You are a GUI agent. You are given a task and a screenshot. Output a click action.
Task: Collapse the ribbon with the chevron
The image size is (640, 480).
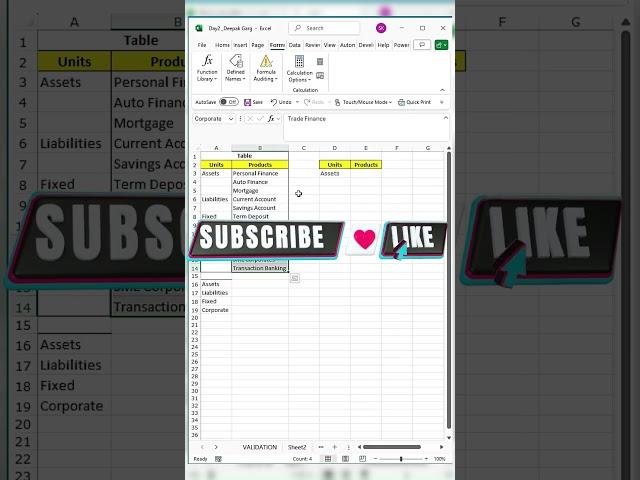point(442,90)
